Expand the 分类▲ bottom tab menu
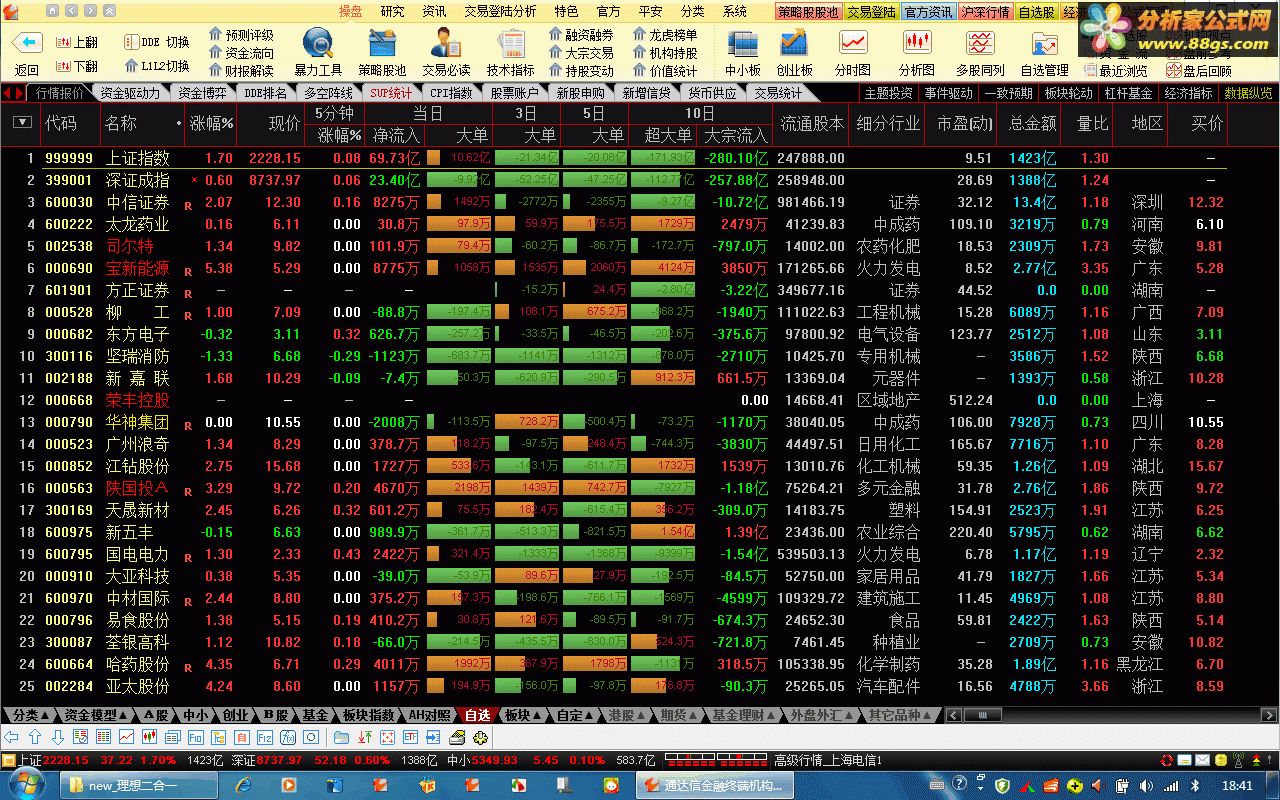The height and width of the screenshot is (800, 1280). [x=30, y=715]
